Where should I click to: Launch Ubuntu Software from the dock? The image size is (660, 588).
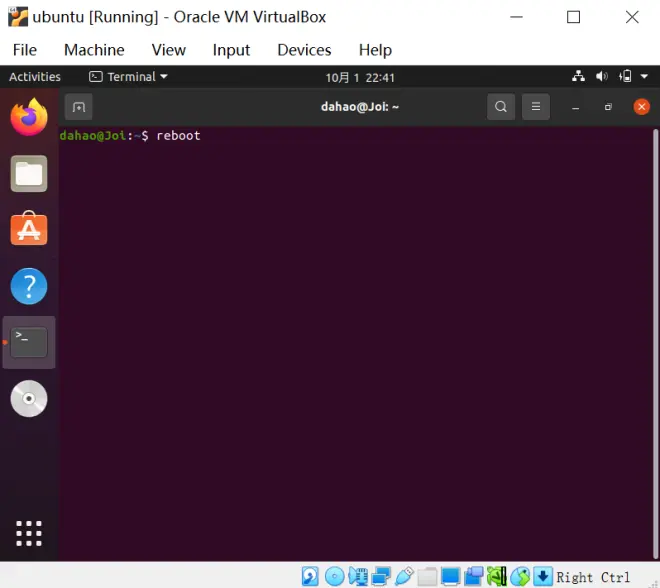point(29,228)
